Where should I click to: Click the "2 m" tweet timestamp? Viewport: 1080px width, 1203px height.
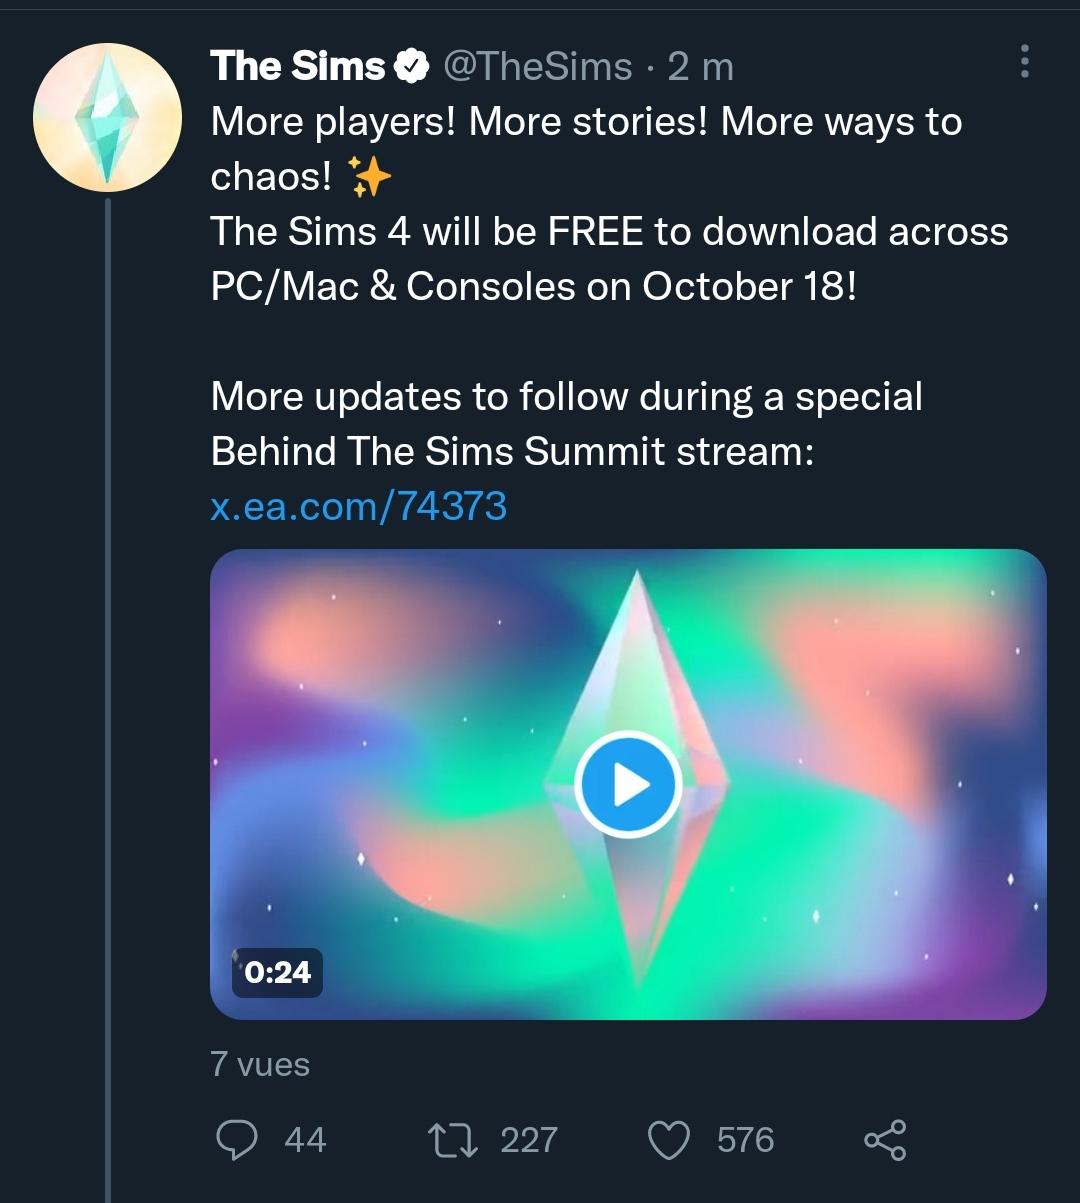(x=700, y=67)
